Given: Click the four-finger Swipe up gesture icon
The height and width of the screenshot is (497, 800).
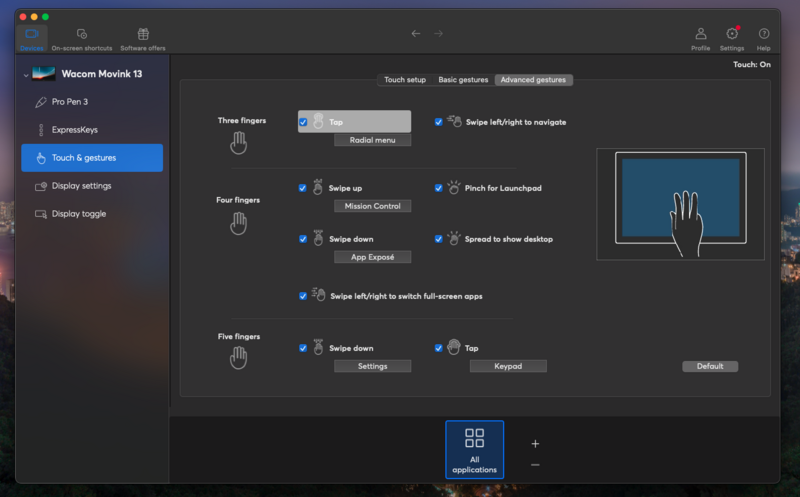Looking at the screenshot, I should pos(318,187).
